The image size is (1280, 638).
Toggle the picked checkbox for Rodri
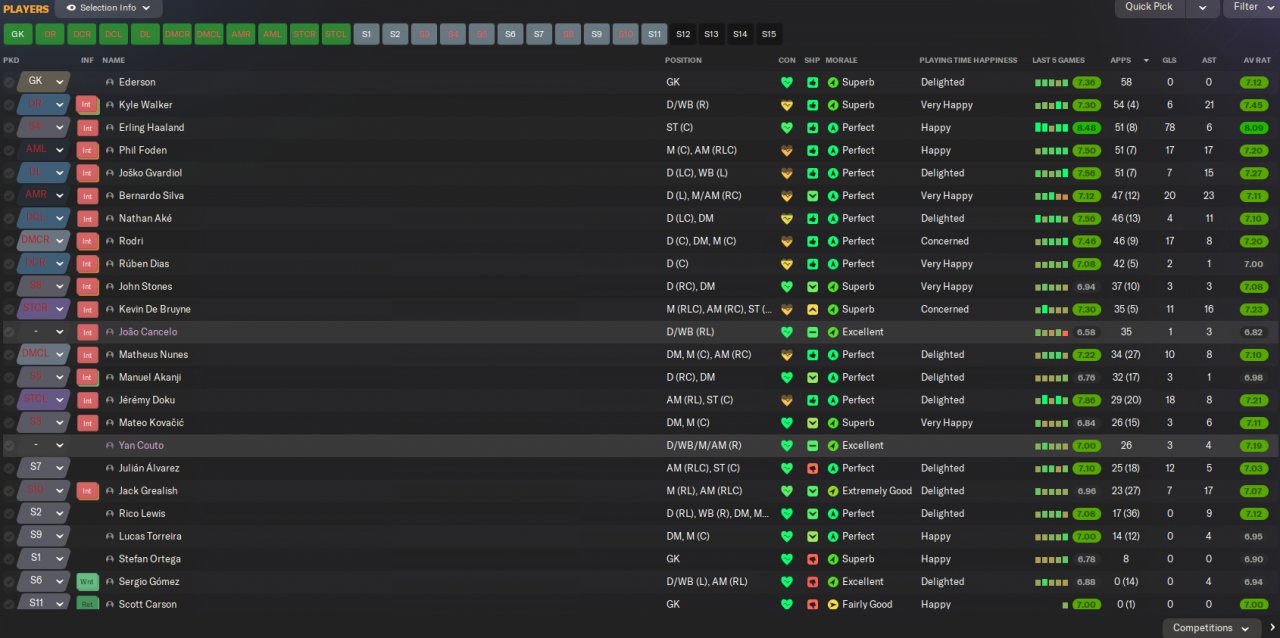9,241
